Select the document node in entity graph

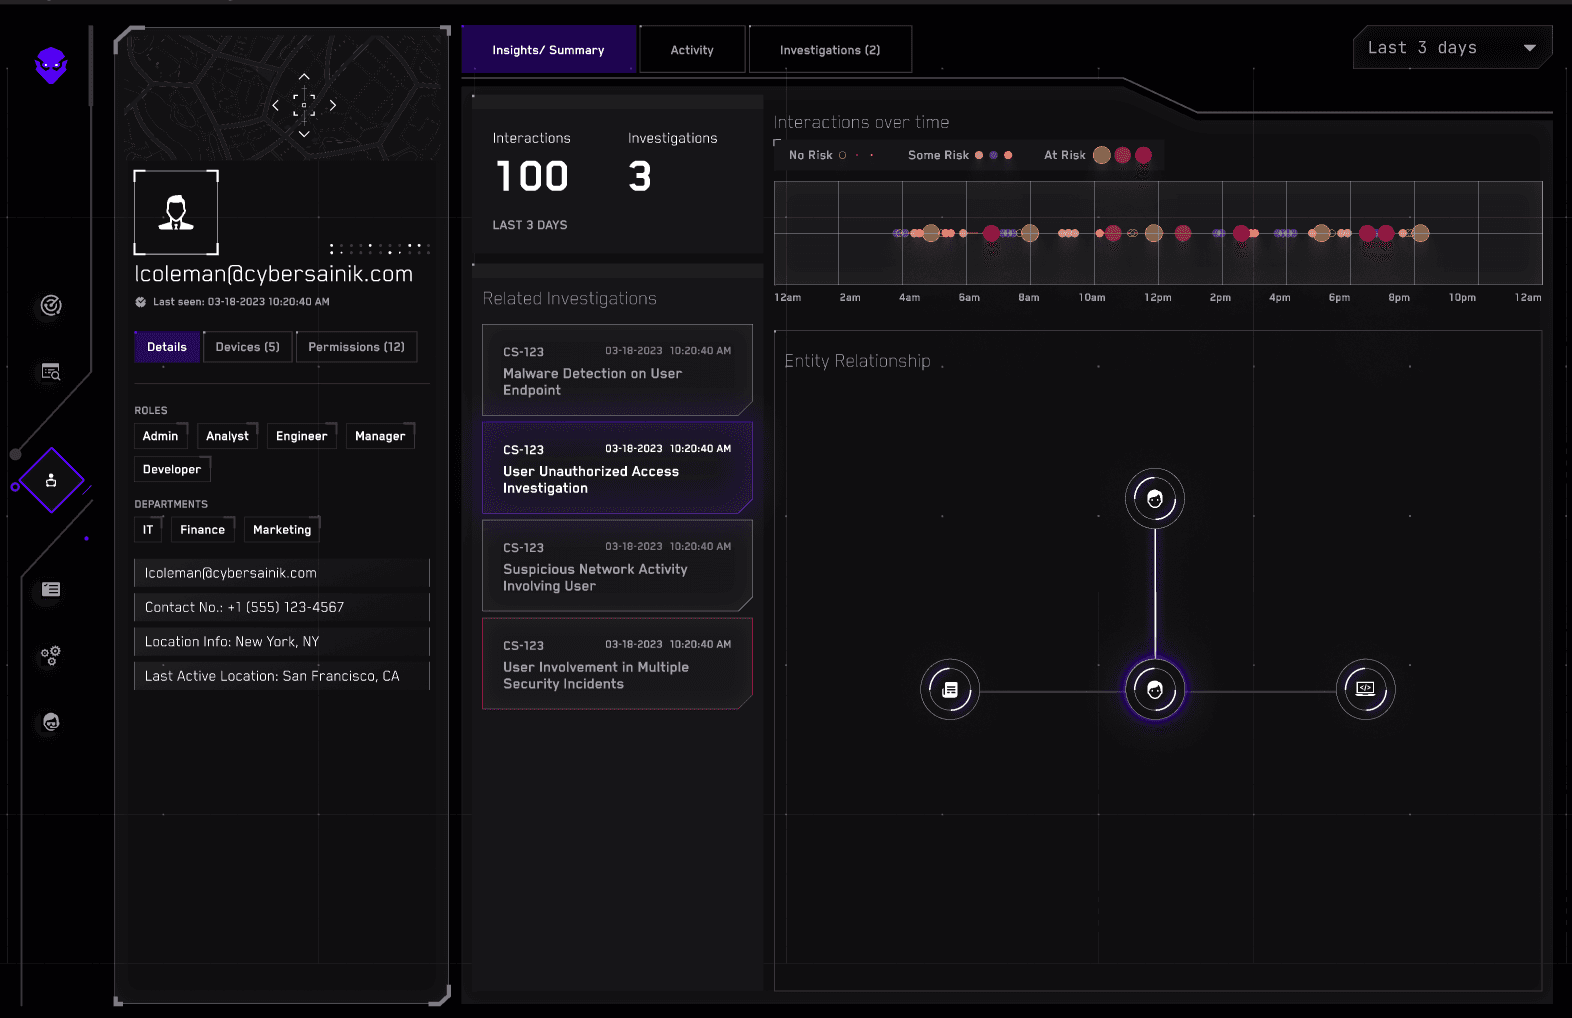point(950,689)
